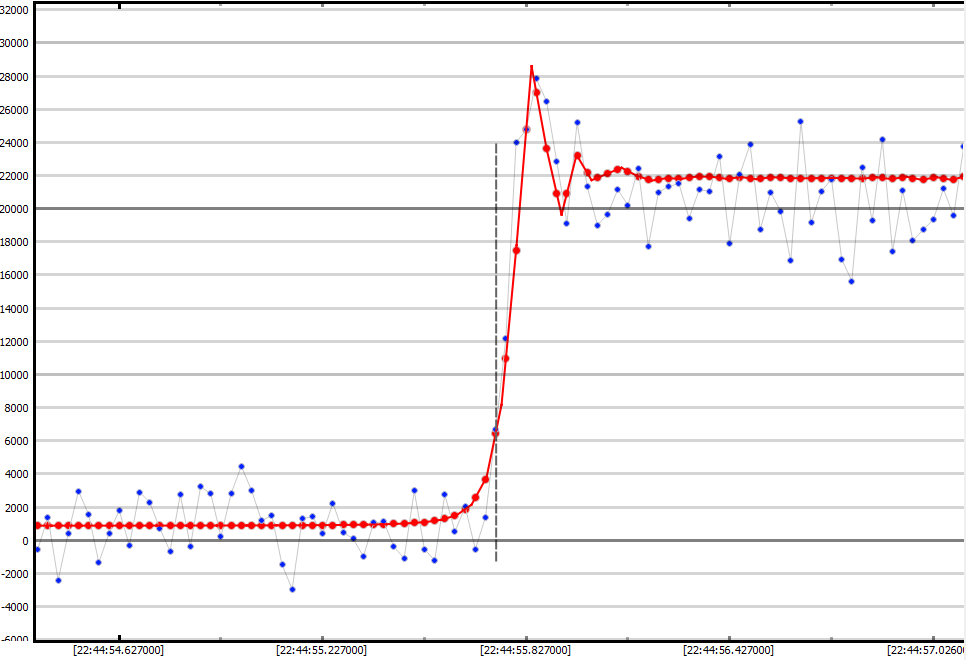Click the 22:44:56.427000 time axis label
966x660 pixels.
728,650
